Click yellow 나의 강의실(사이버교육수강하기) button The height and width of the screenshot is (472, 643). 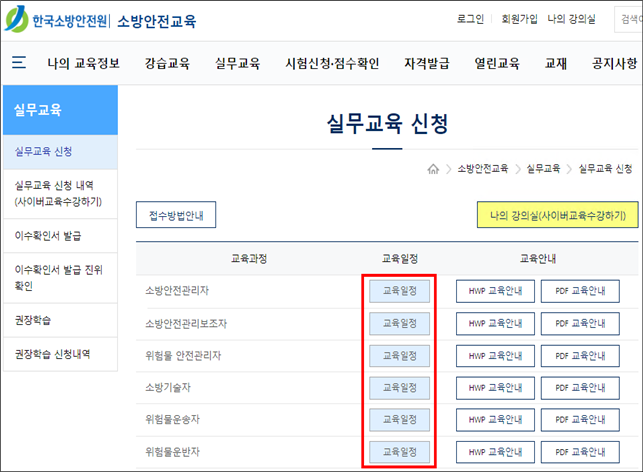558,215
